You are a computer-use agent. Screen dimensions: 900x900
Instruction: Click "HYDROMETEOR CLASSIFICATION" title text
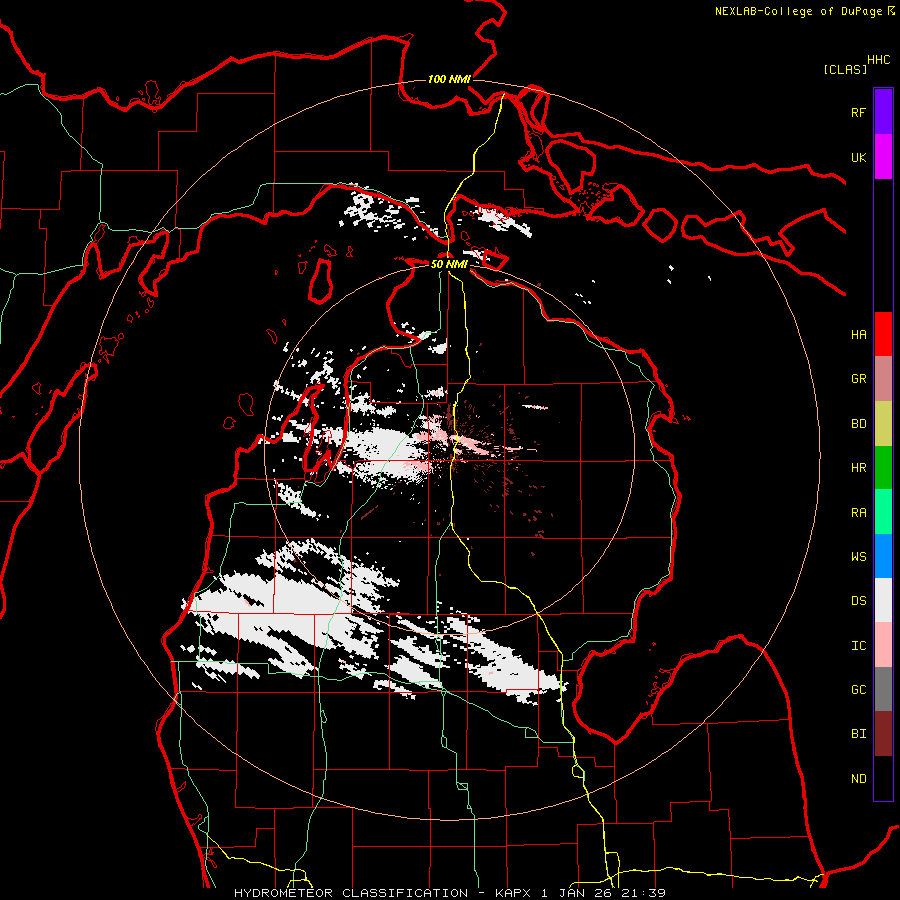click(351, 893)
